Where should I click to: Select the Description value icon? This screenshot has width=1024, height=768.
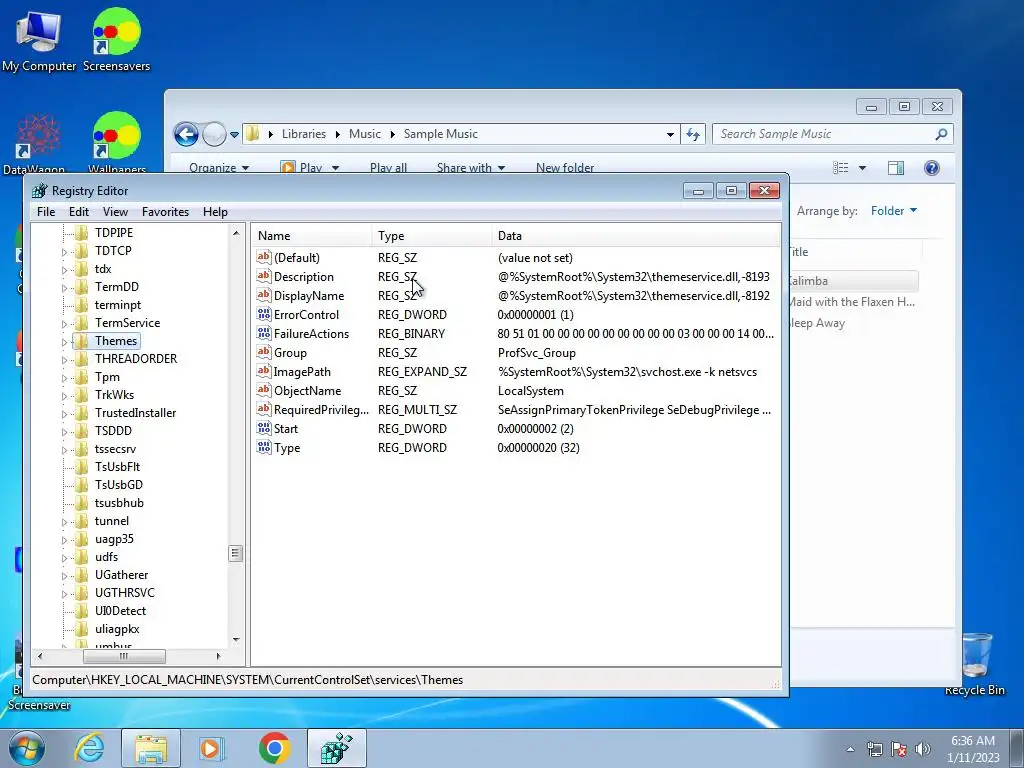click(264, 276)
